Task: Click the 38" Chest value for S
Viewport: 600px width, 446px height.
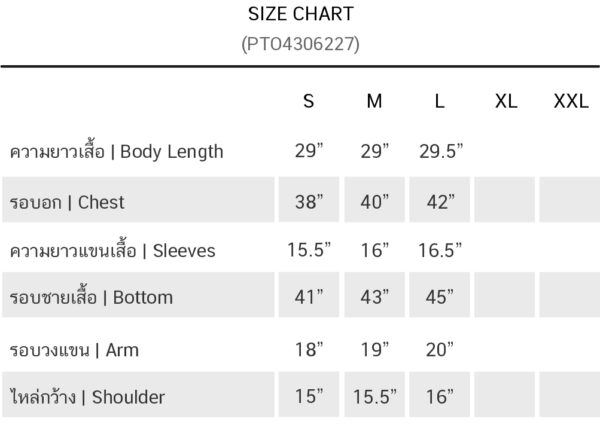Action: click(309, 202)
